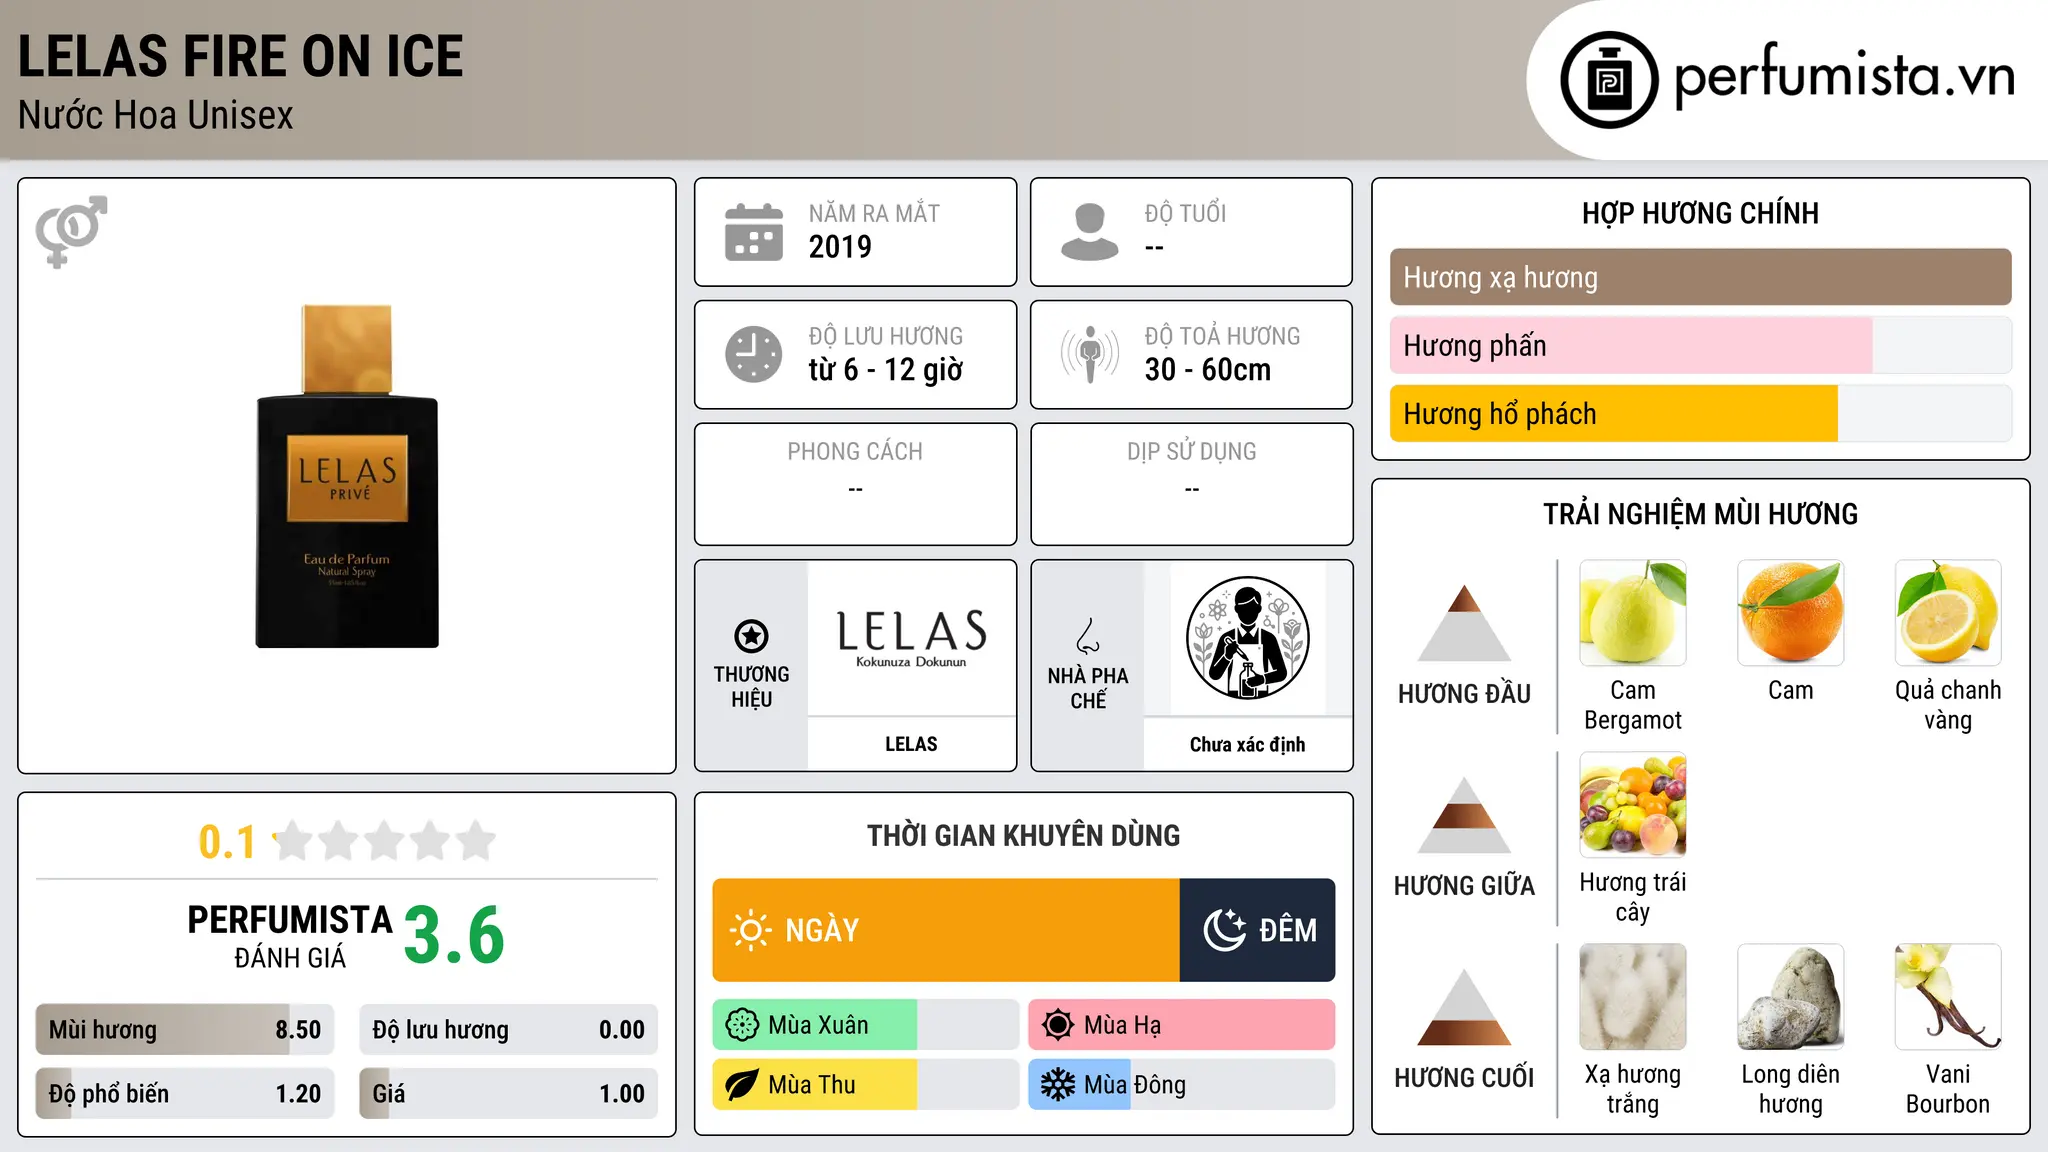2048x1152 pixels.
Task: Click the moon icon in the Đêm bar
Action: point(1225,930)
